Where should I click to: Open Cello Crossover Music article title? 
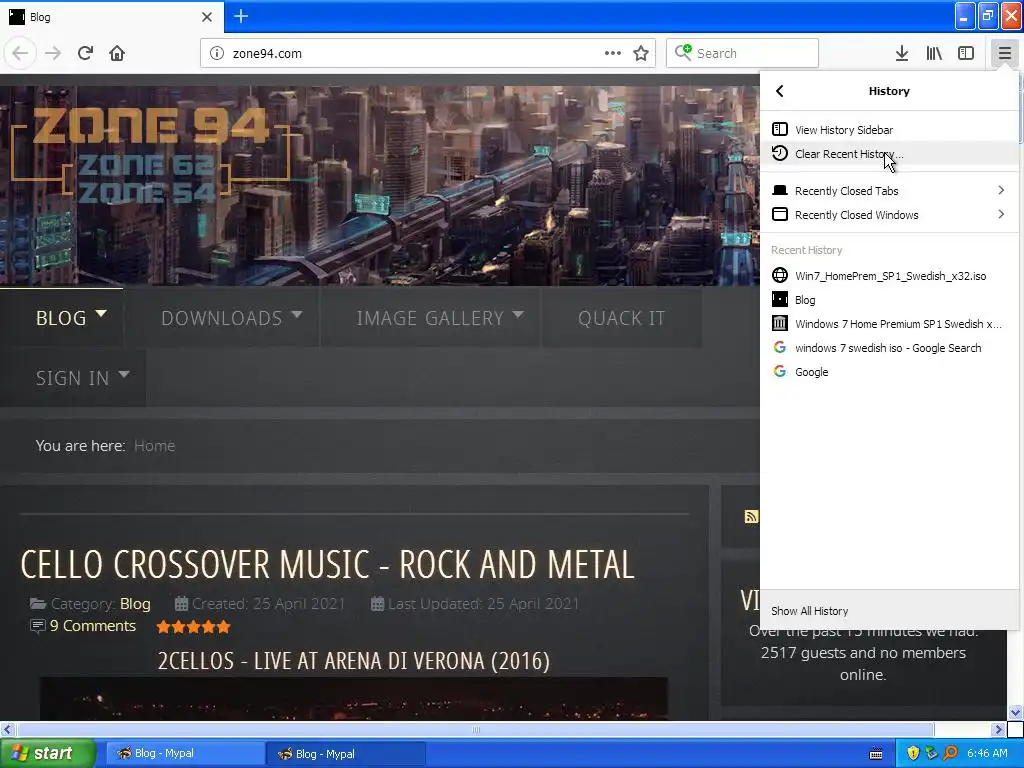[x=327, y=564]
